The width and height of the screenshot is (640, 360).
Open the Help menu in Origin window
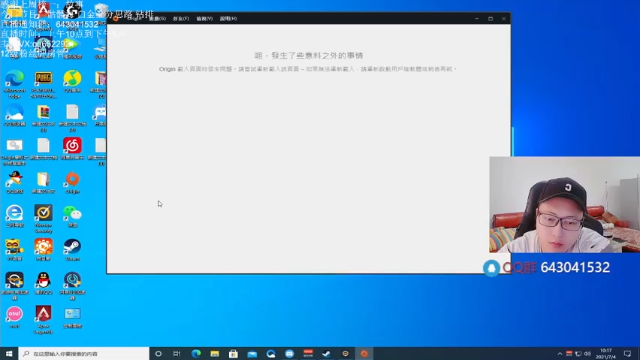228,18
